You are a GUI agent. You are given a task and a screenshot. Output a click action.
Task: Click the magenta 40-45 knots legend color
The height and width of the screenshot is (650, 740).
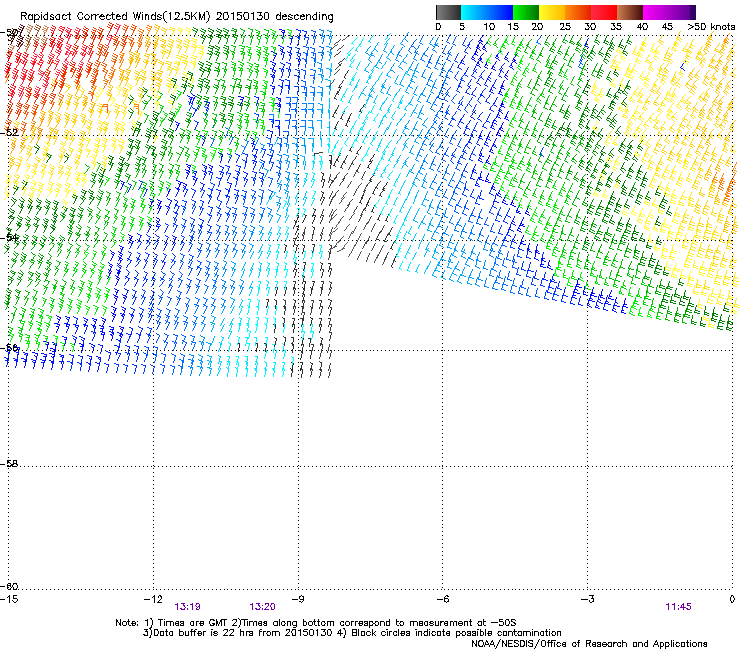656,12
